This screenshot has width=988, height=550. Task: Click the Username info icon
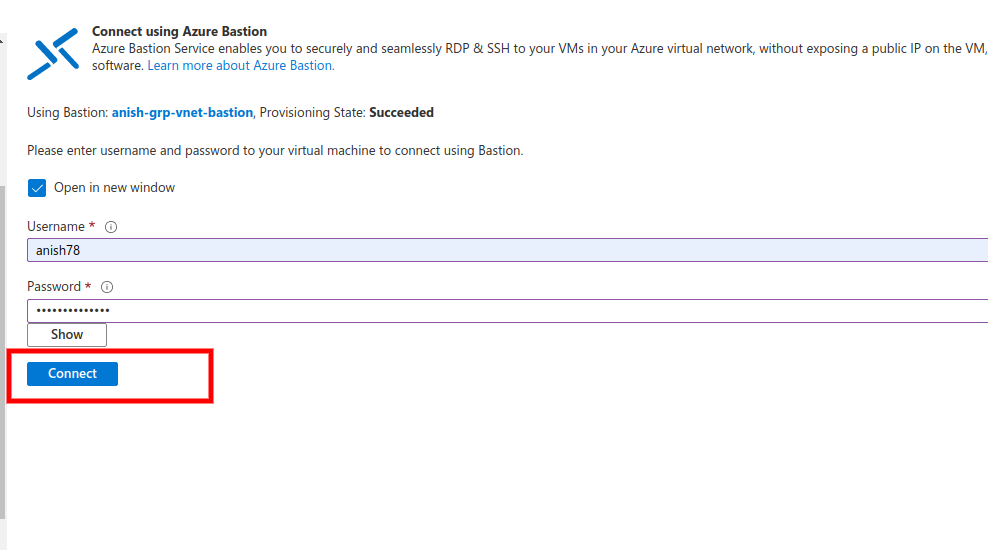(x=111, y=227)
